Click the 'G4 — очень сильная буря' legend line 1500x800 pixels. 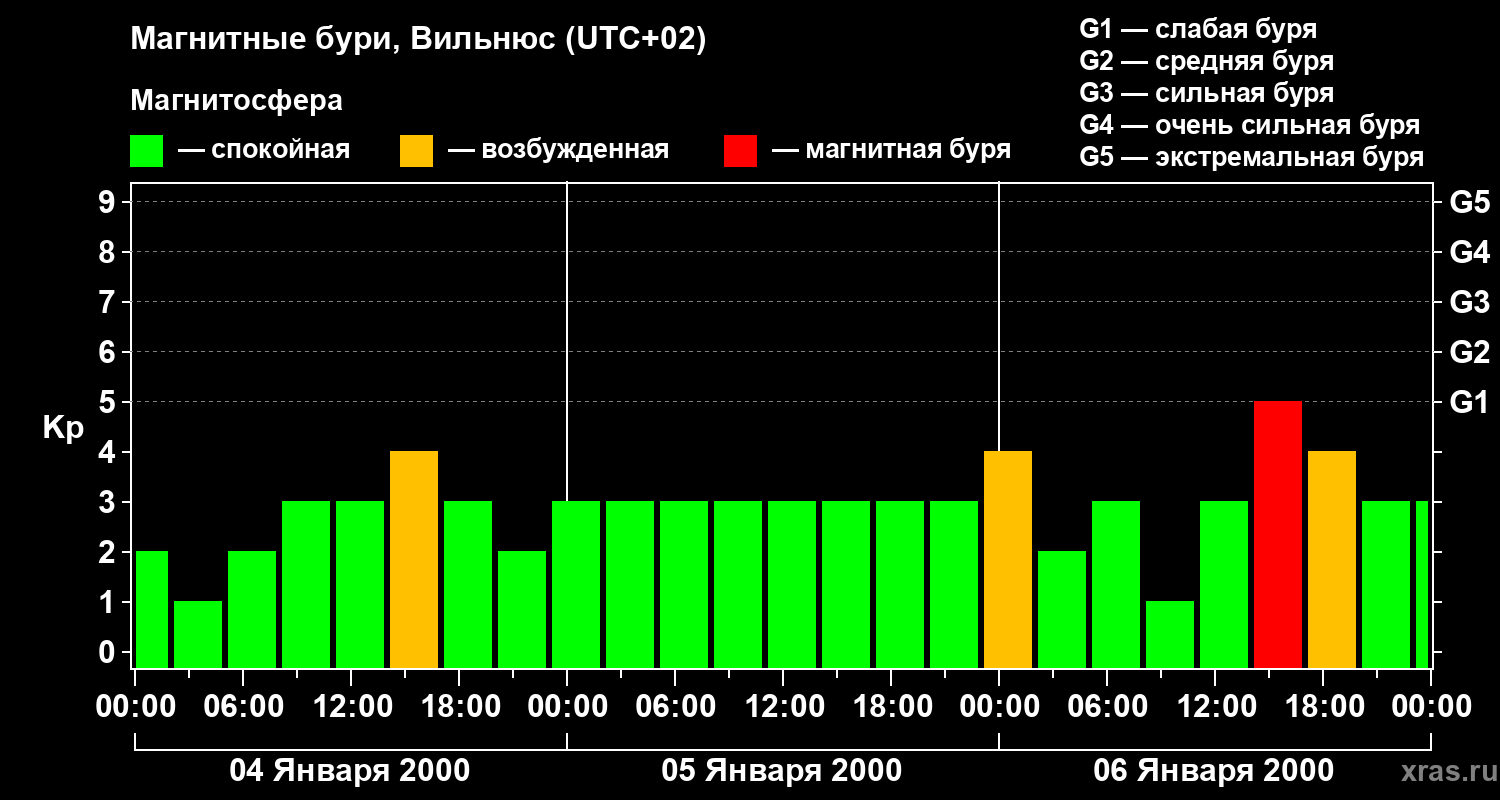1250,125
